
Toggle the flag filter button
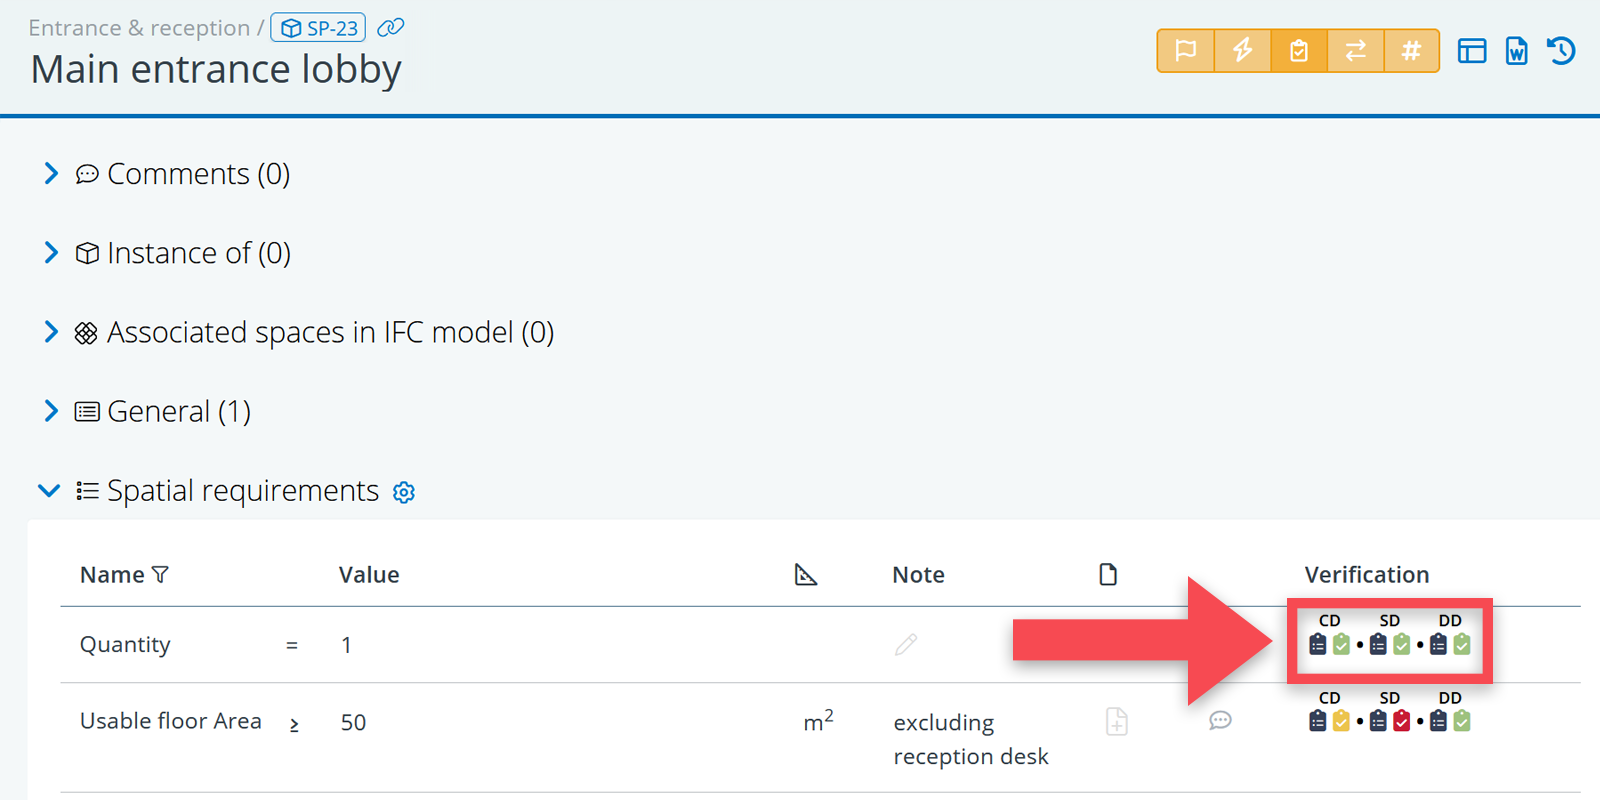coord(1186,51)
